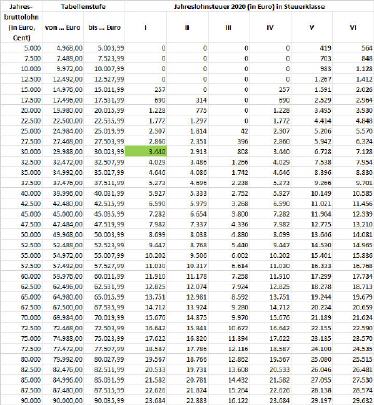Image resolution: width=374 pixels, height=405 pixels.
Task: Select the 'von ... Euro' column header
Action: pos(63,27)
